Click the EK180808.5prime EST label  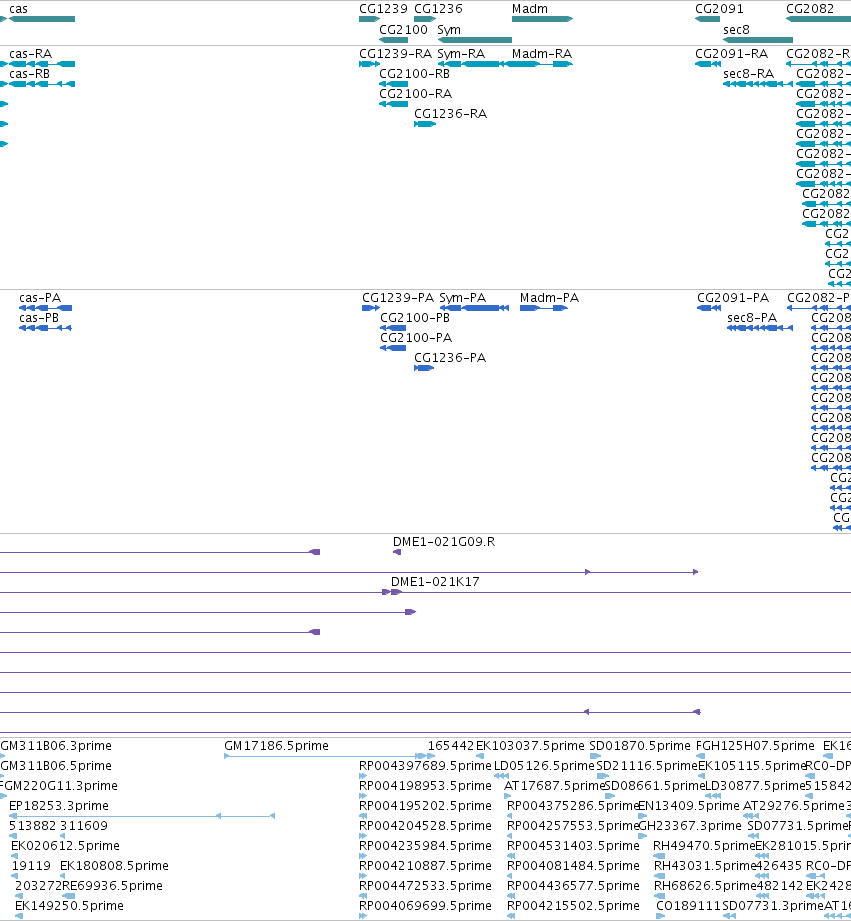pos(114,866)
